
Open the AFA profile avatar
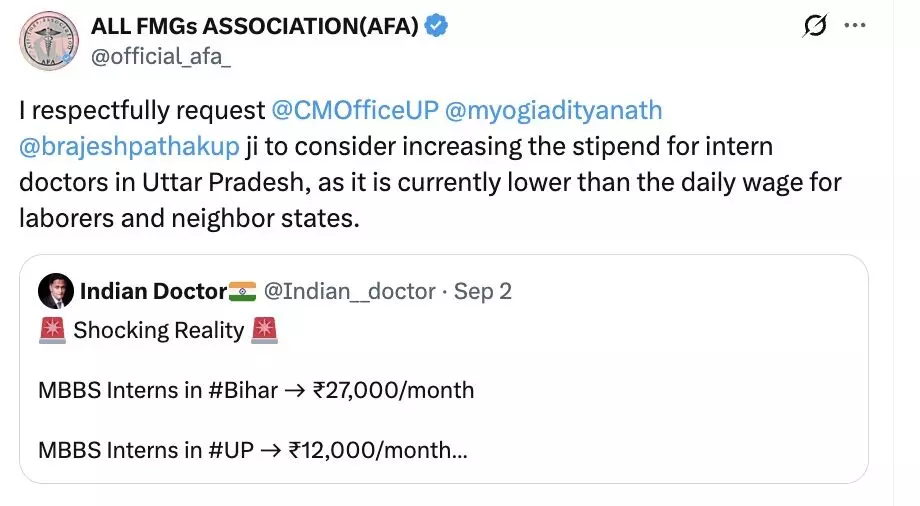[x=47, y=40]
